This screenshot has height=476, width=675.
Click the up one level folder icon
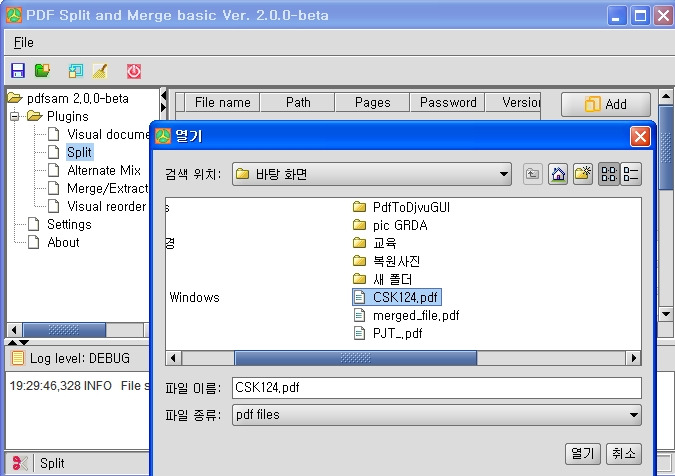click(533, 174)
